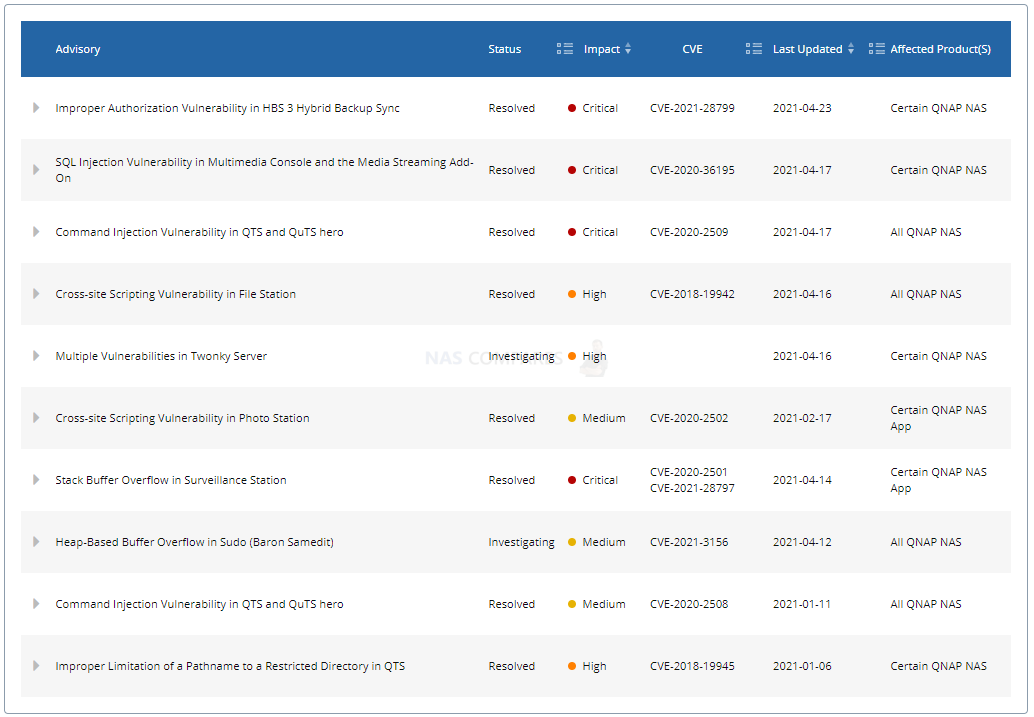The height and width of the screenshot is (717, 1034).
Task: Expand the Multiple Vulnerabilities in Twonky Server row
Action: [x=36, y=356]
